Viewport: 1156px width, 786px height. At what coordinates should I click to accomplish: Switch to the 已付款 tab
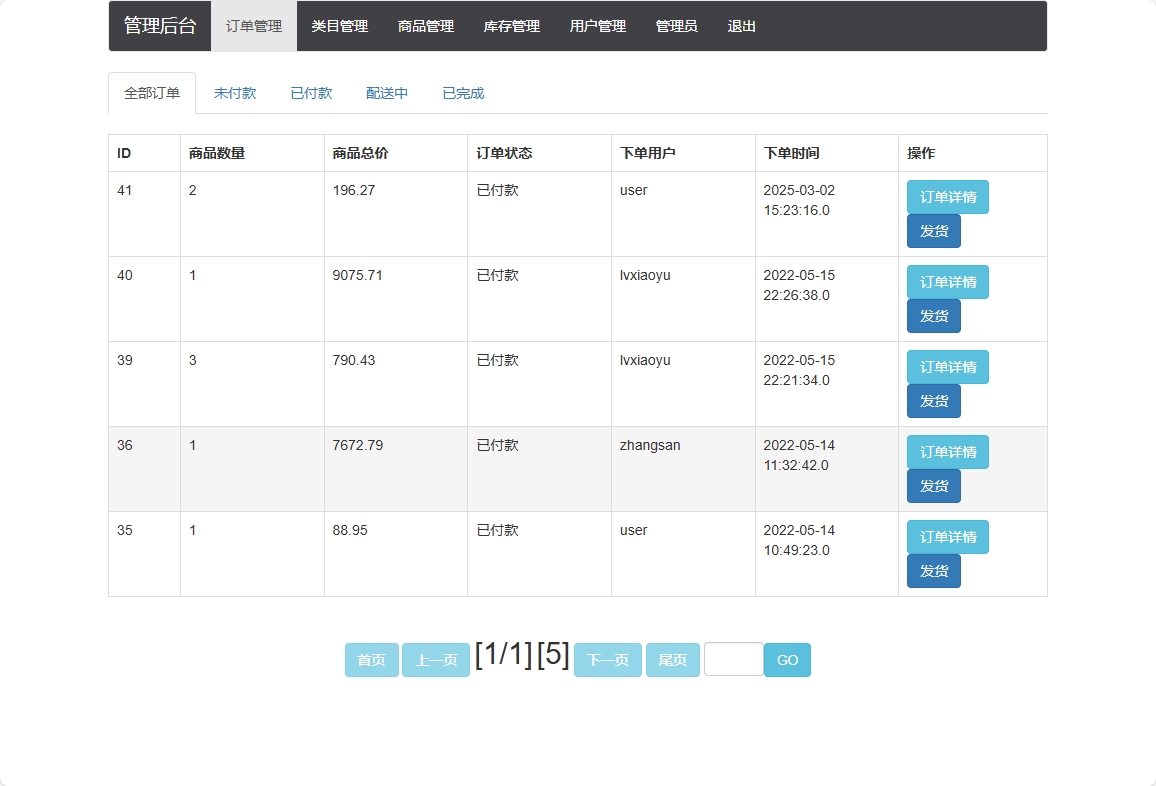311,93
